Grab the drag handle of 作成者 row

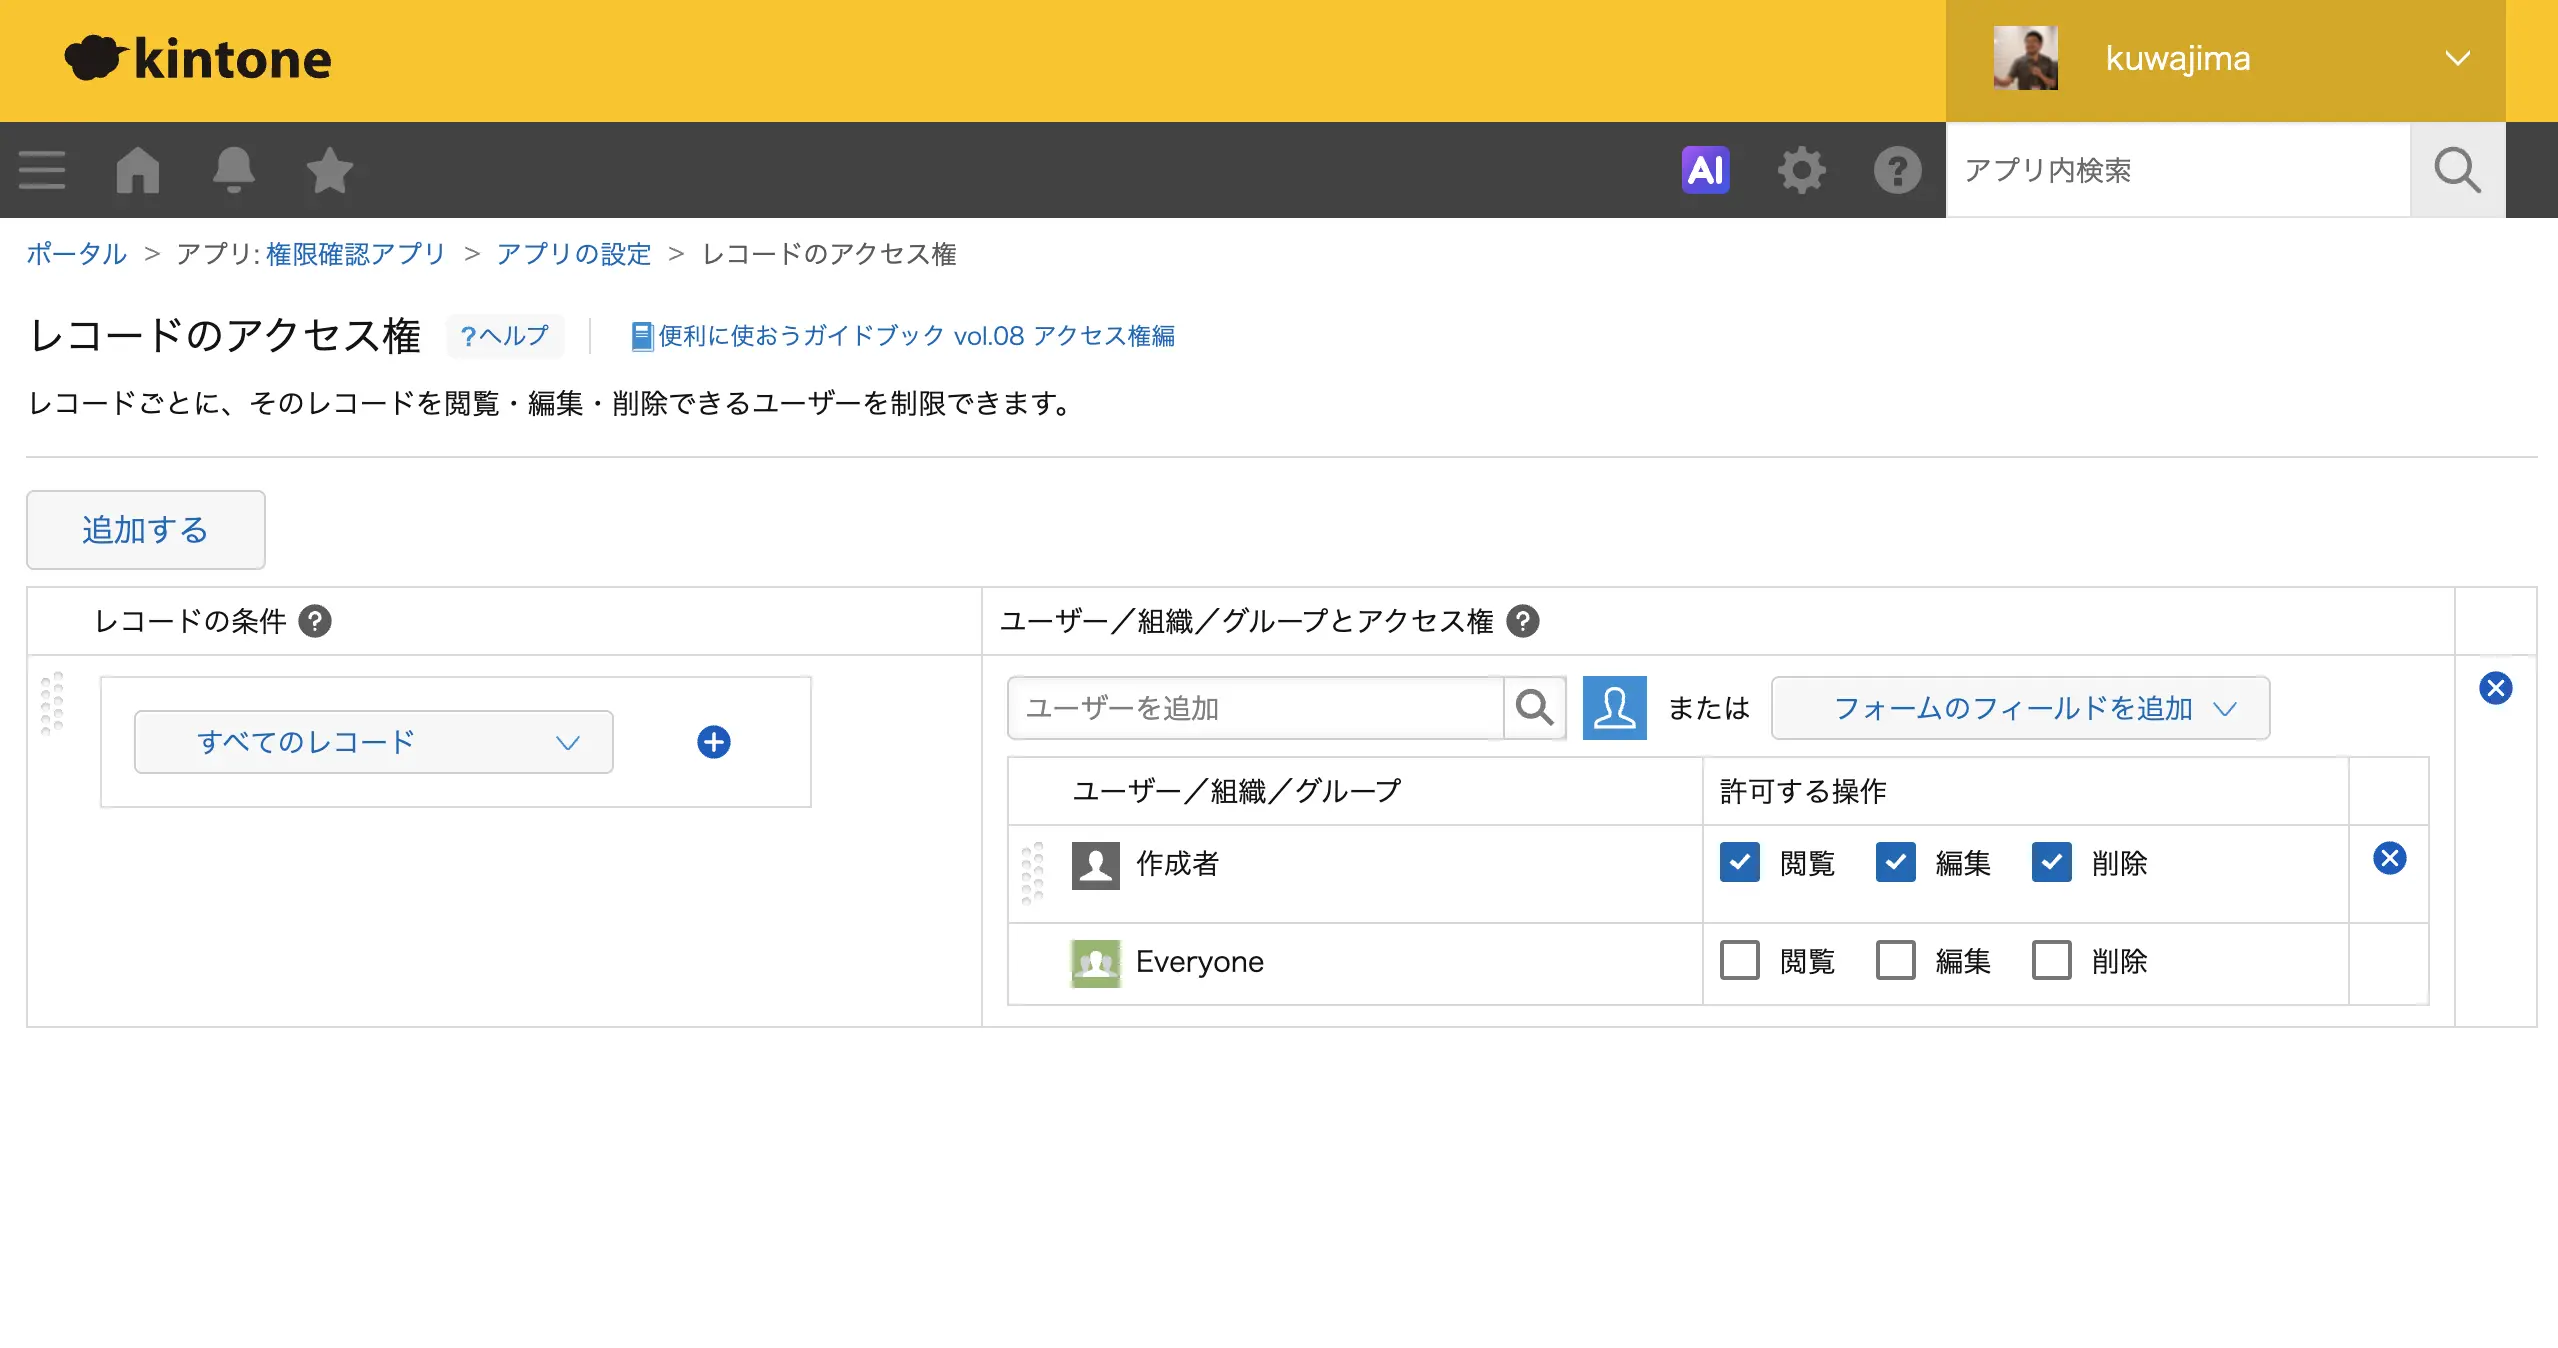point(1033,873)
